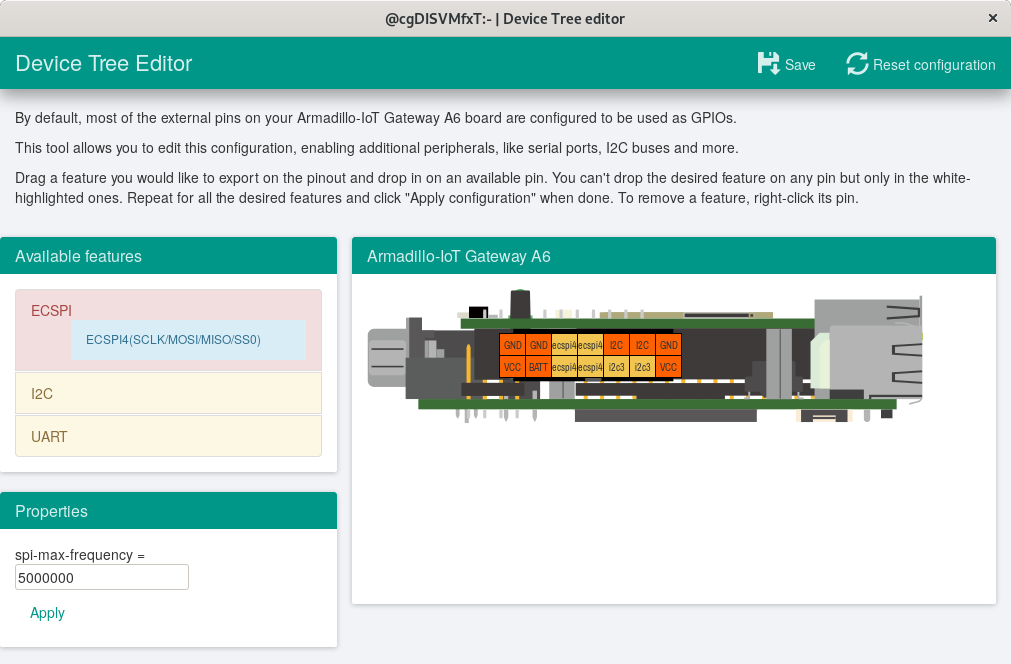The image size is (1011, 664).
Task: Click the upper ecspi4 pin next to GND
Action: (564, 345)
